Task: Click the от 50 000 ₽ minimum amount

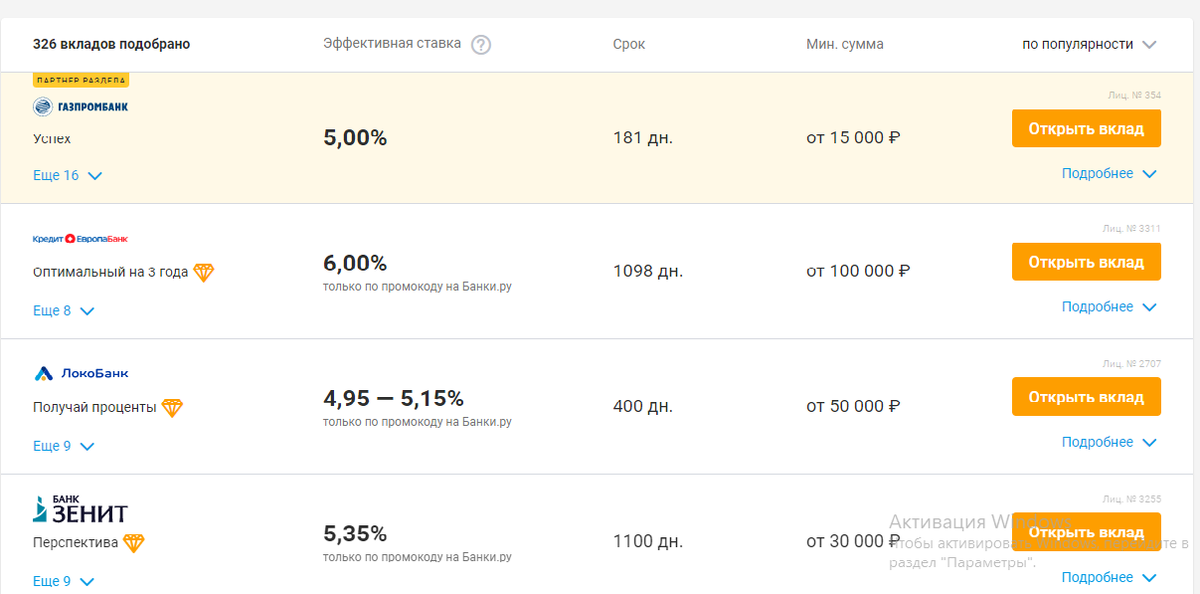Action: 854,407
